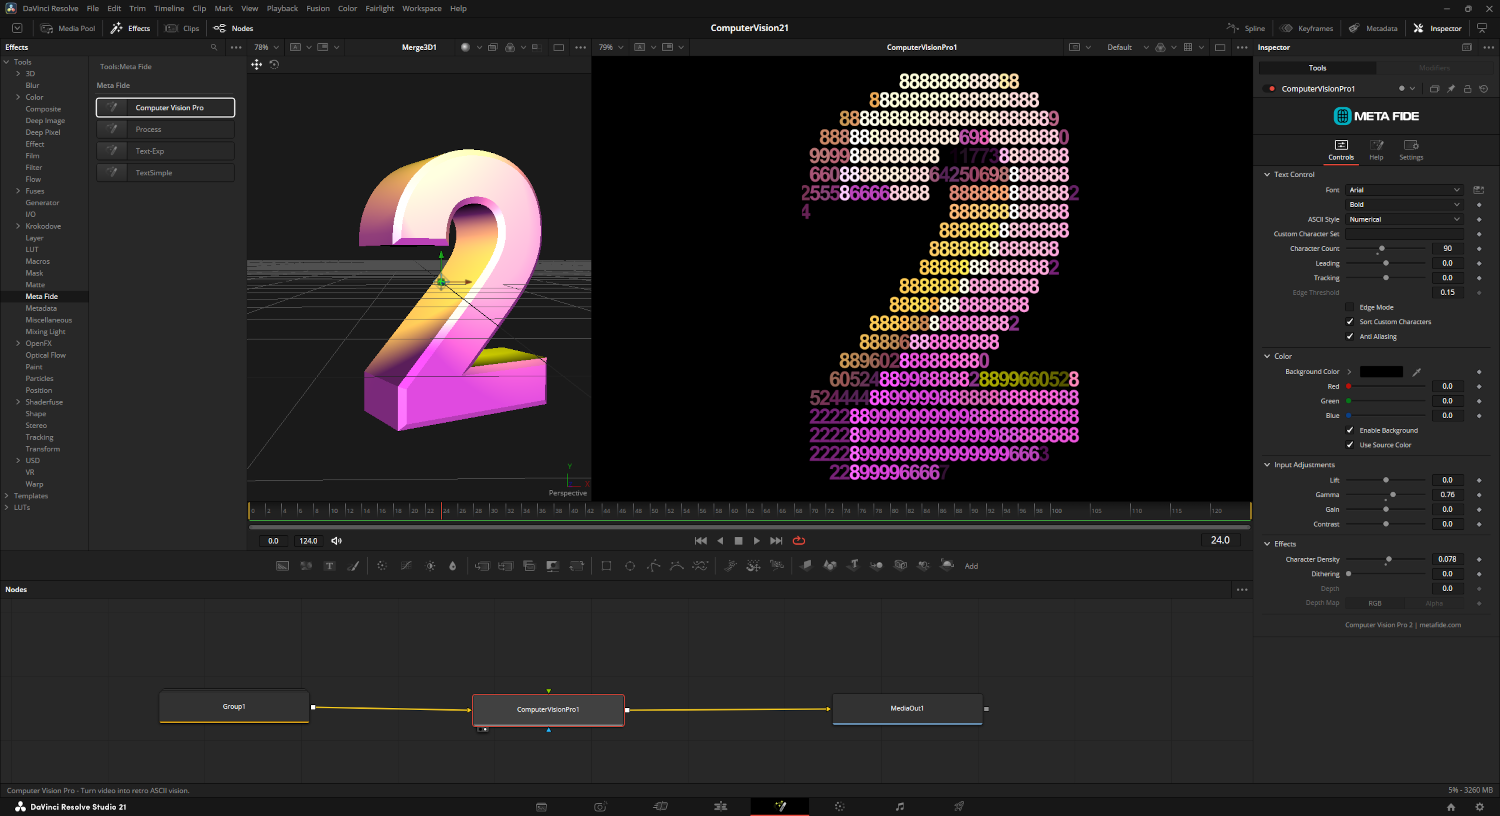Switch to inspector Help tab

[x=1376, y=150]
